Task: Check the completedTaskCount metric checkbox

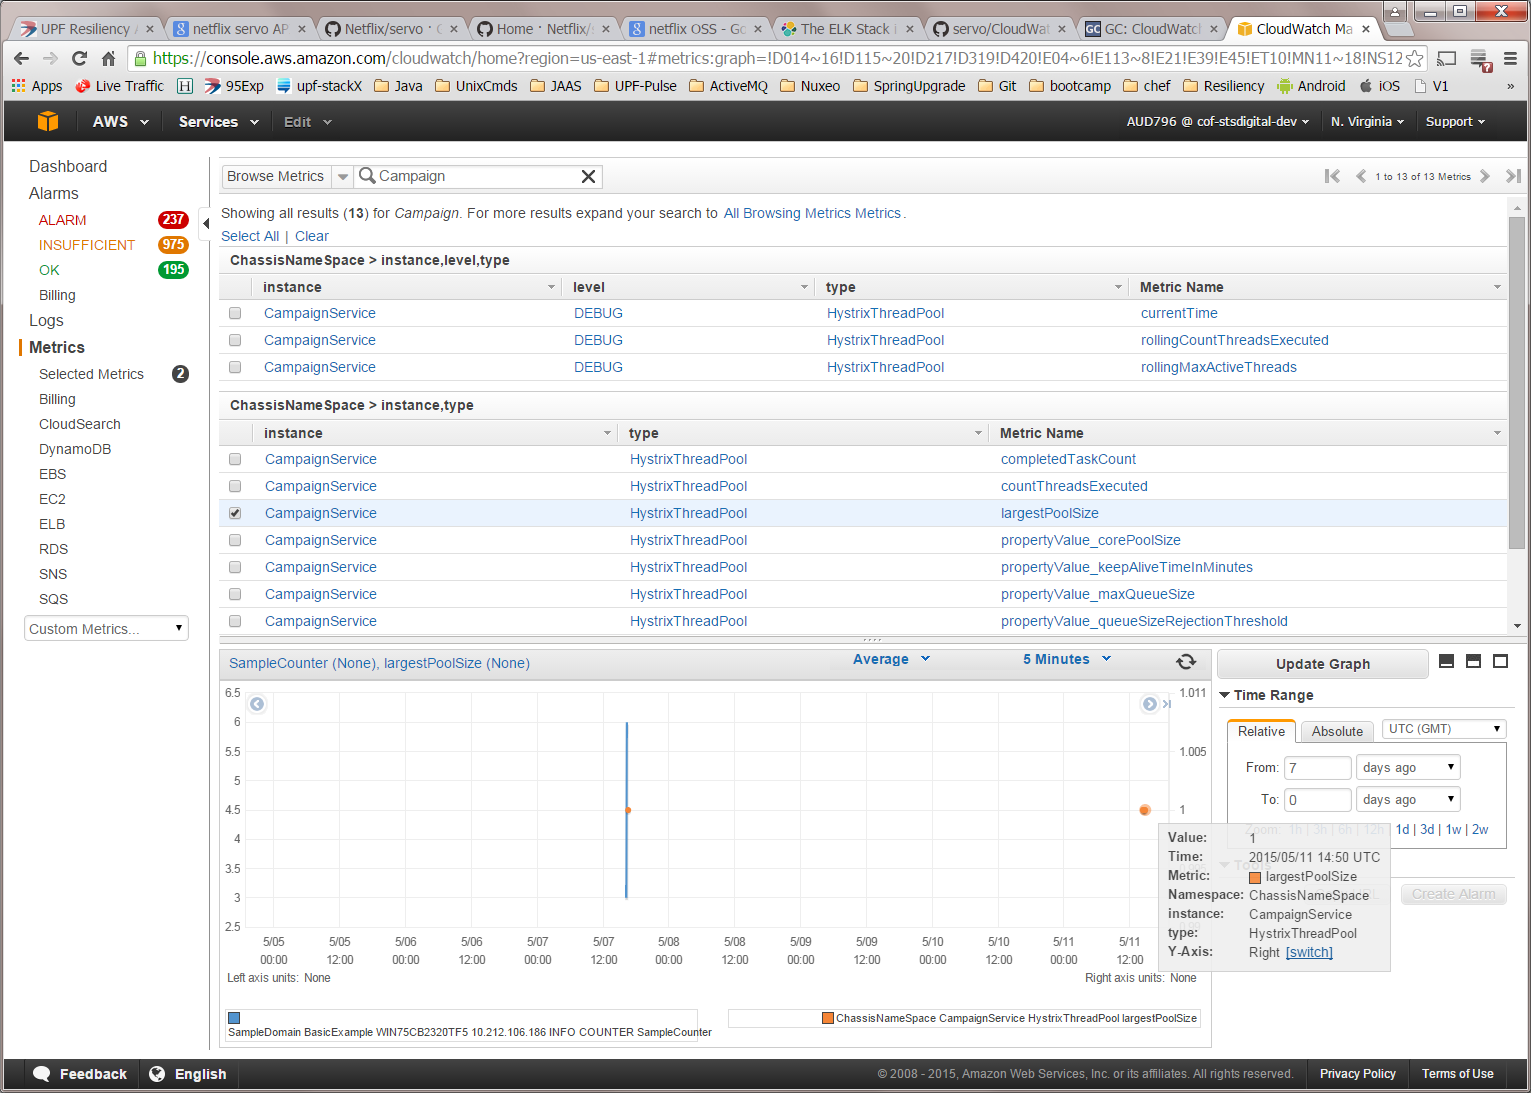Action: tap(235, 459)
